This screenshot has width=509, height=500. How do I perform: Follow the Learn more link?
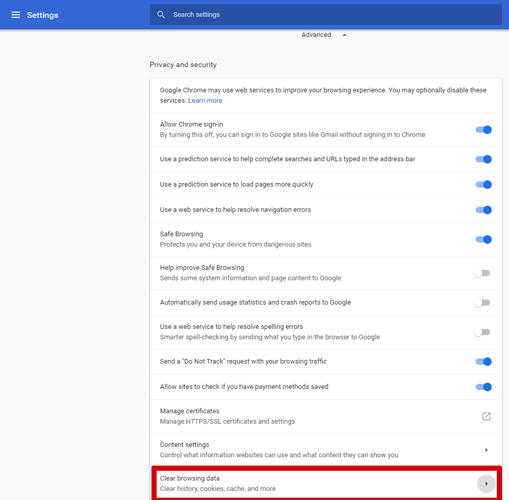pos(205,100)
